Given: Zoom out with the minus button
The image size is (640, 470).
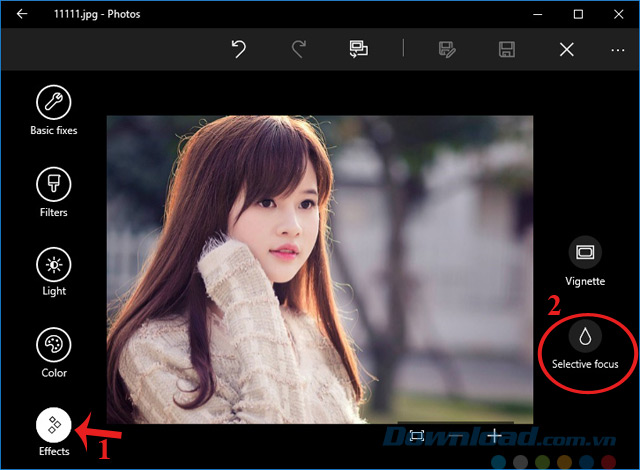Looking at the screenshot, I should [456, 436].
